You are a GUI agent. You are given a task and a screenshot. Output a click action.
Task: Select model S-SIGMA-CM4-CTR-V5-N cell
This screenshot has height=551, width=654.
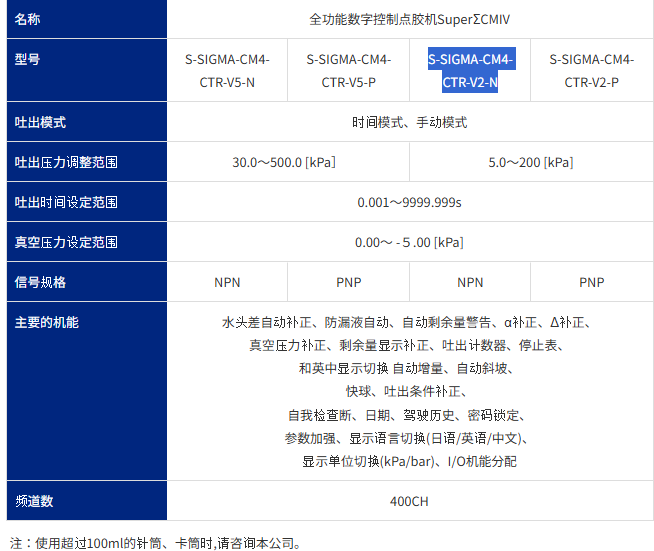227,71
